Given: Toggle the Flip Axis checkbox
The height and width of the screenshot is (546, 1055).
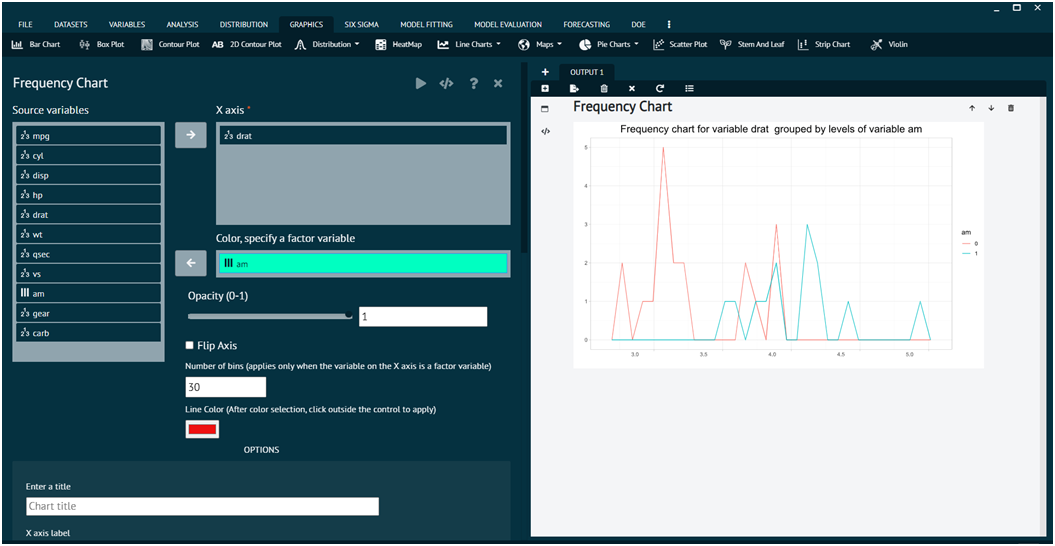Looking at the screenshot, I should (x=190, y=345).
